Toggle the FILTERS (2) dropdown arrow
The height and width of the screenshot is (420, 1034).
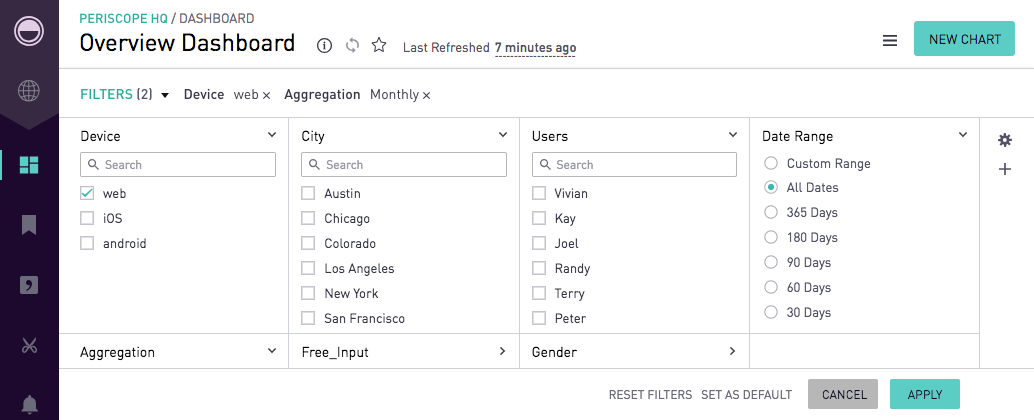[165, 95]
